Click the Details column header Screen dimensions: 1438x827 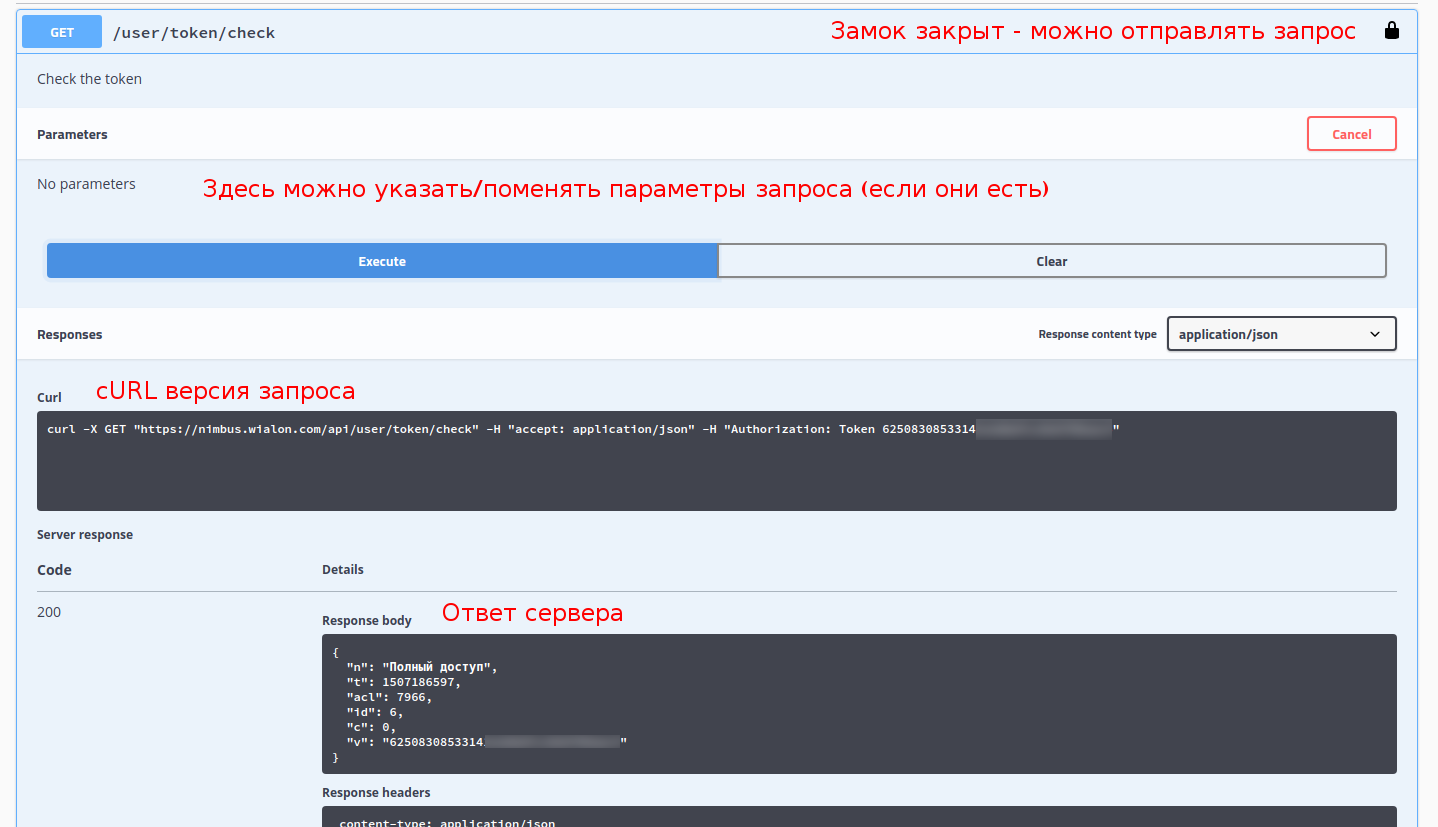[x=343, y=570]
